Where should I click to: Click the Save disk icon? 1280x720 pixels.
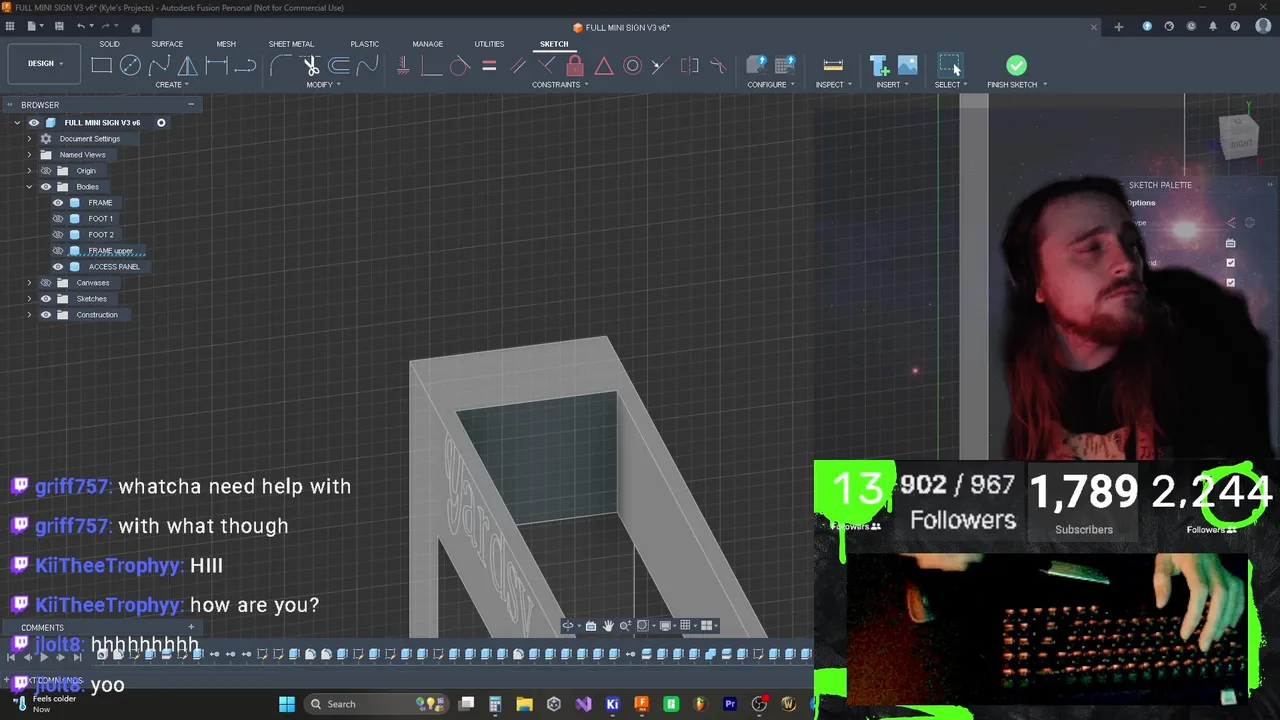[59, 27]
